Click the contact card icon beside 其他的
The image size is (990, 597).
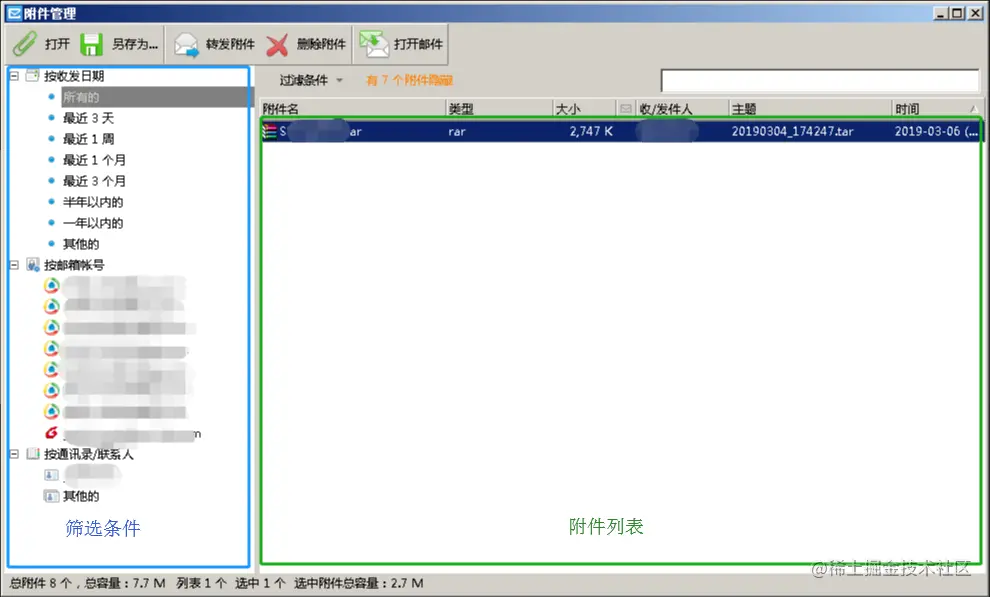point(51,496)
